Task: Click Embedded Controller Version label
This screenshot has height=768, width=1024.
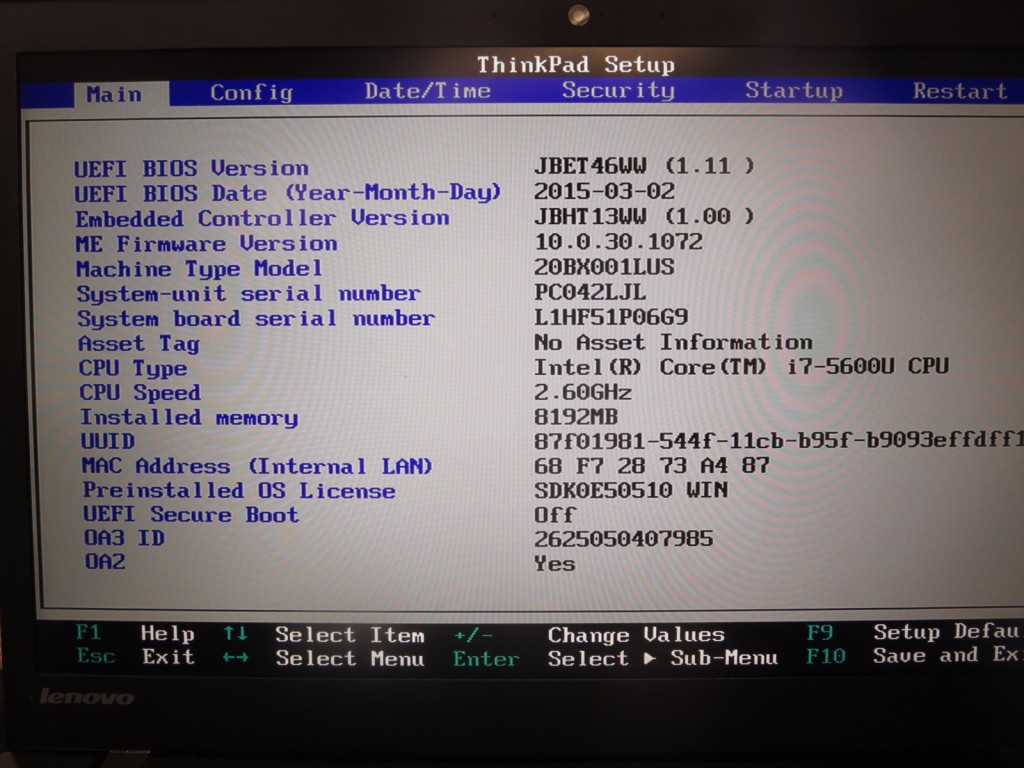Action: tap(263, 218)
